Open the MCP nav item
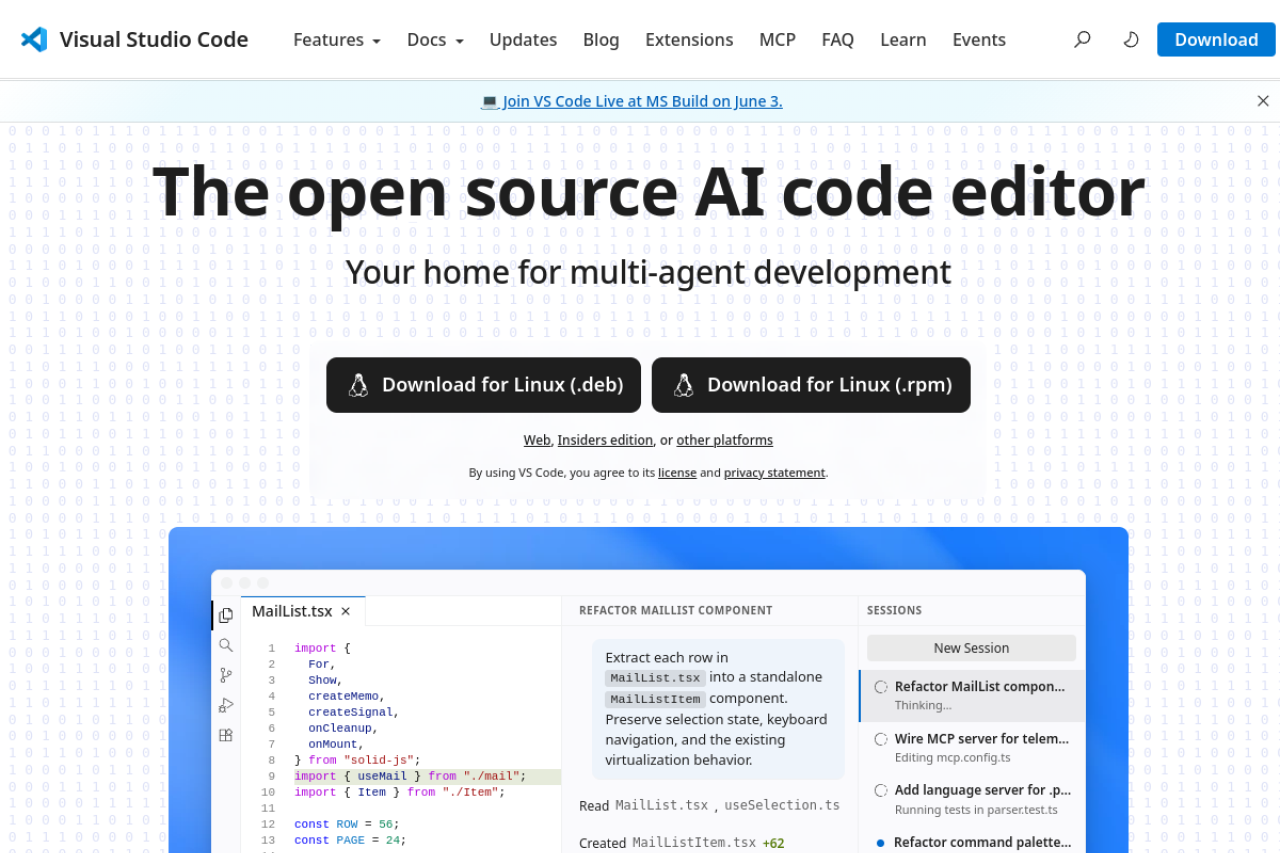The image size is (1280, 853). pyautogui.click(x=777, y=40)
